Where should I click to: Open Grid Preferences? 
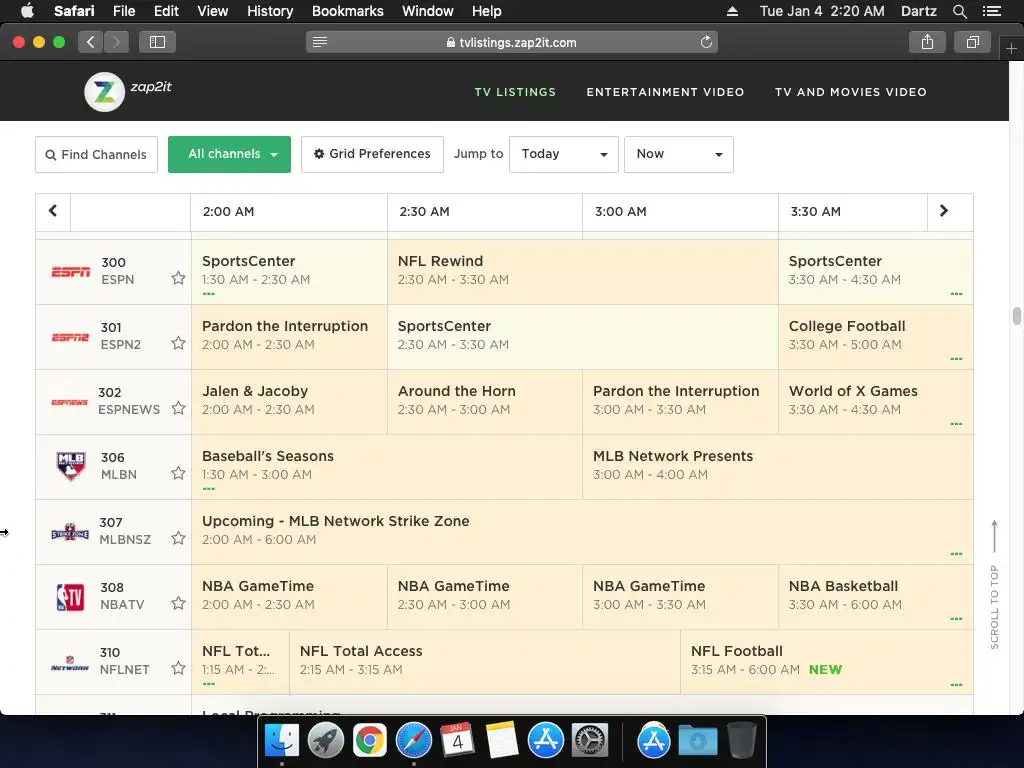click(372, 155)
